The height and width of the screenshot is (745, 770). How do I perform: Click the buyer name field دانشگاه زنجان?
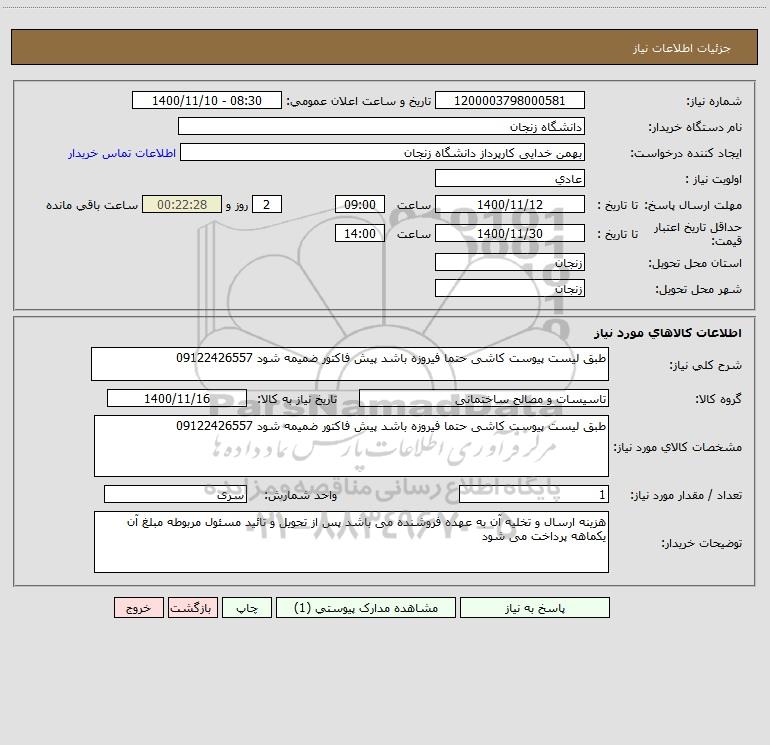click(x=381, y=126)
